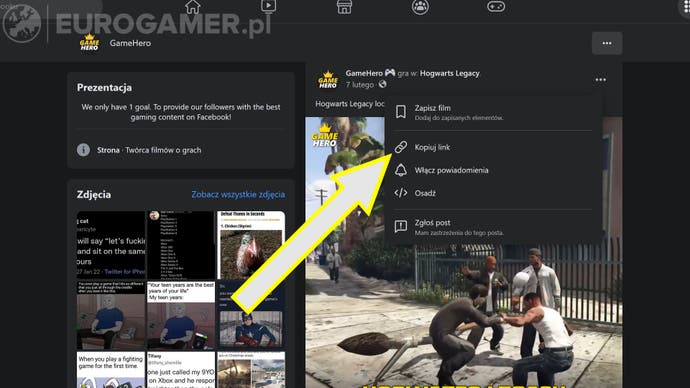Open the 'teen years are the best' meme thumbnail

pos(181,315)
